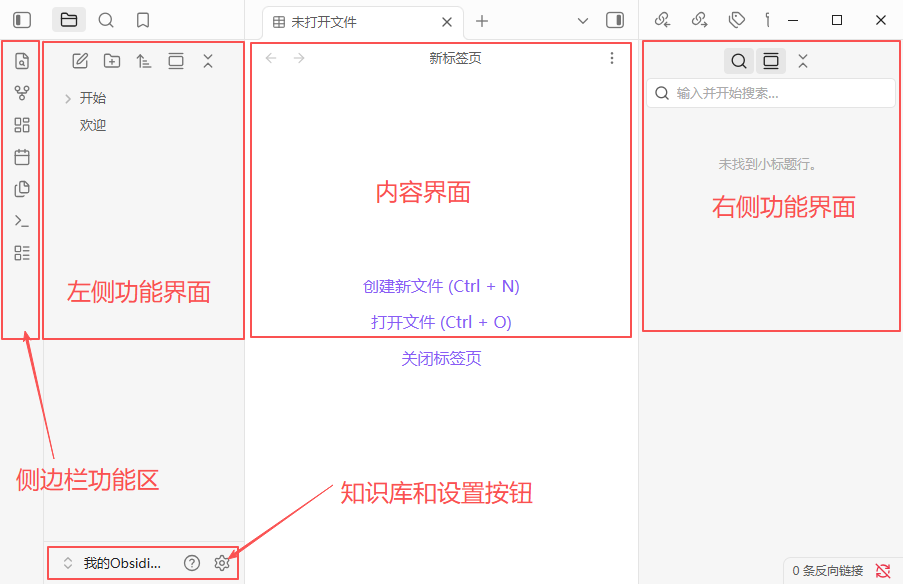Screen dimensions: 903x584
Task: Open settings gear icon
Action: (x=222, y=563)
